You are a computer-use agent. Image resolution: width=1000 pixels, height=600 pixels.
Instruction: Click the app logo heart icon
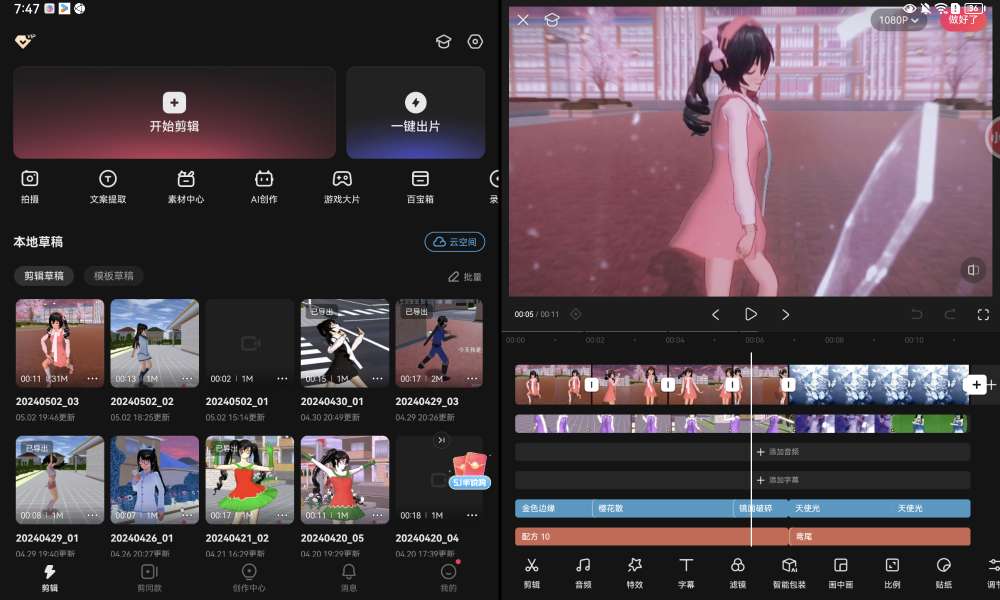[x=25, y=41]
